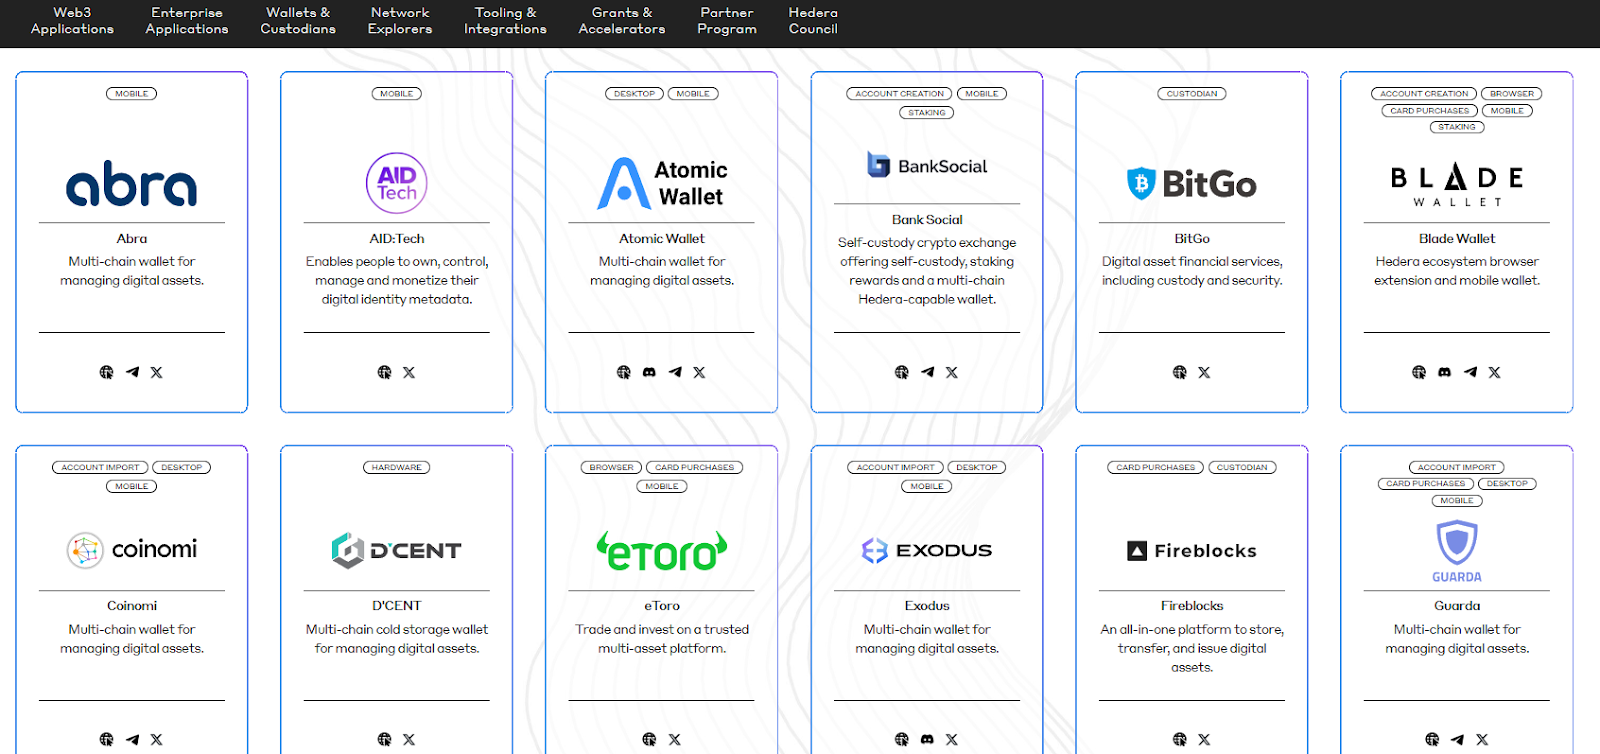This screenshot has height=754, width=1600.
Task: Visit Coinomi X profile icon
Action: (x=156, y=739)
